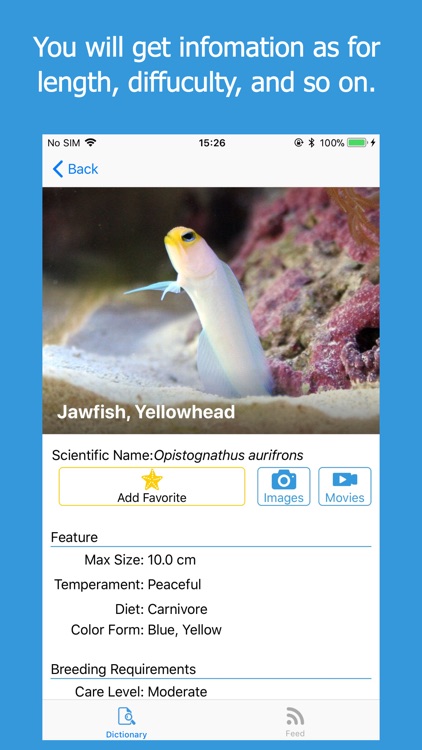This screenshot has height=750, width=422.
Task: Tap the Bluetooth status icon
Action: coord(311,143)
